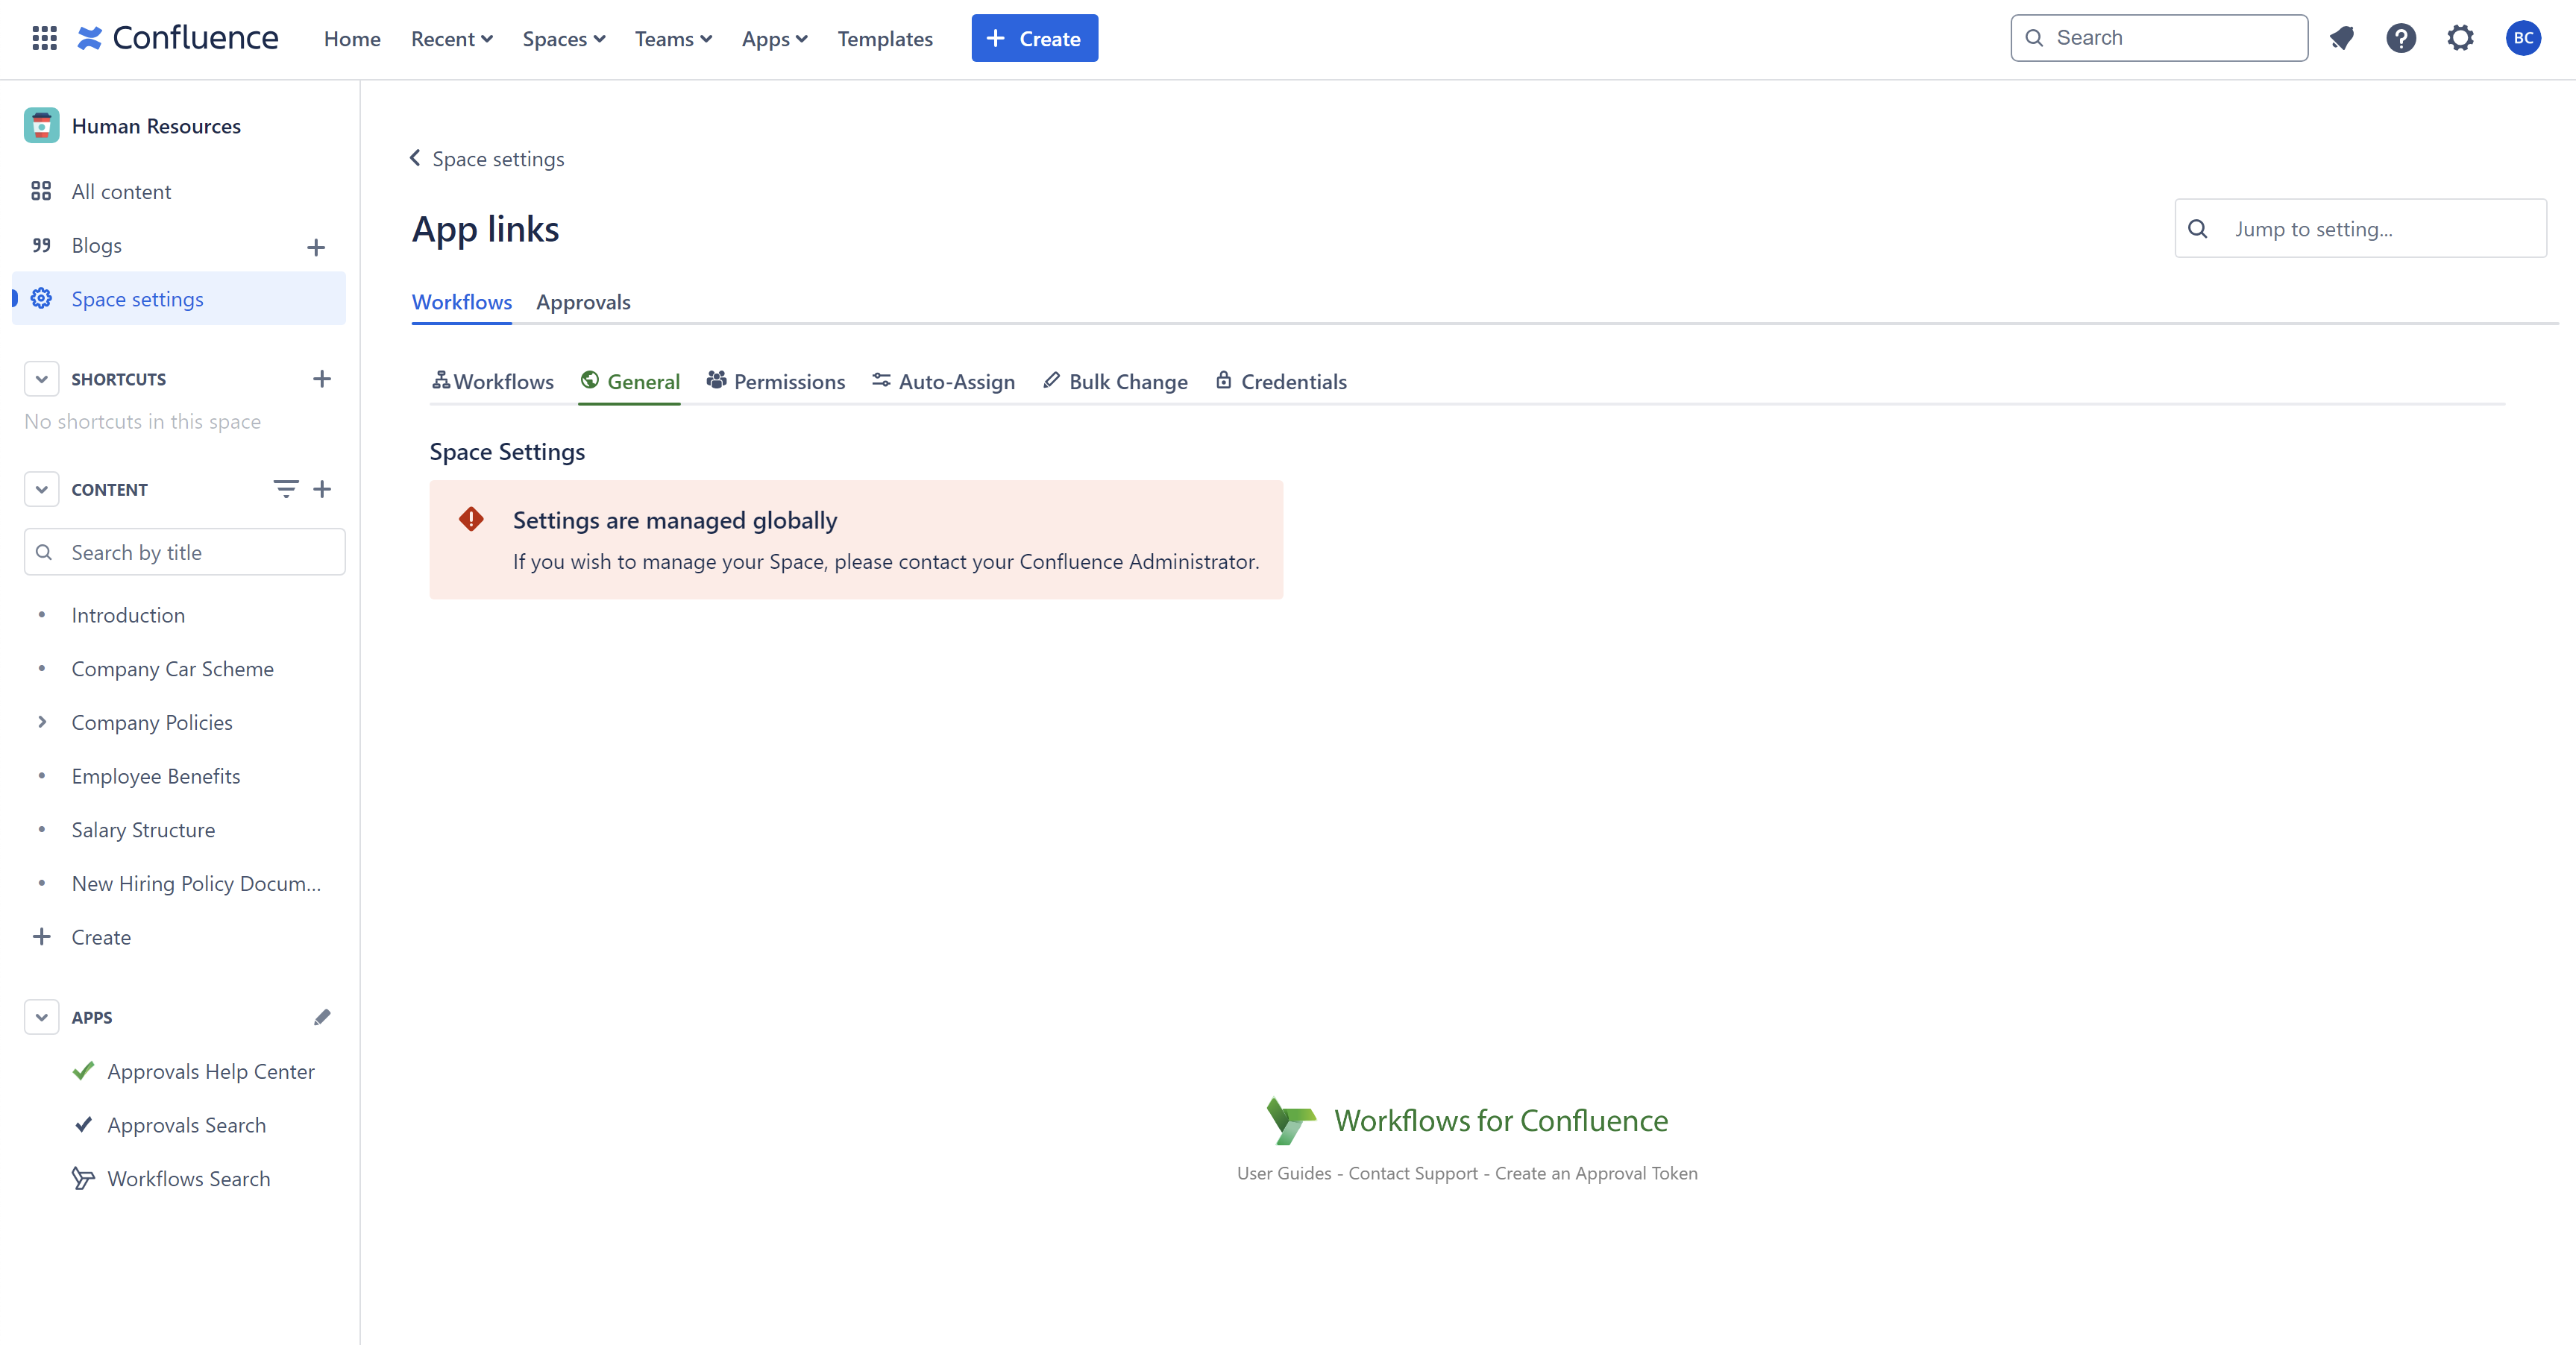The width and height of the screenshot is (2576, 1345).
Task: Collapse the APPS section
Action: tap(41, 1017)
